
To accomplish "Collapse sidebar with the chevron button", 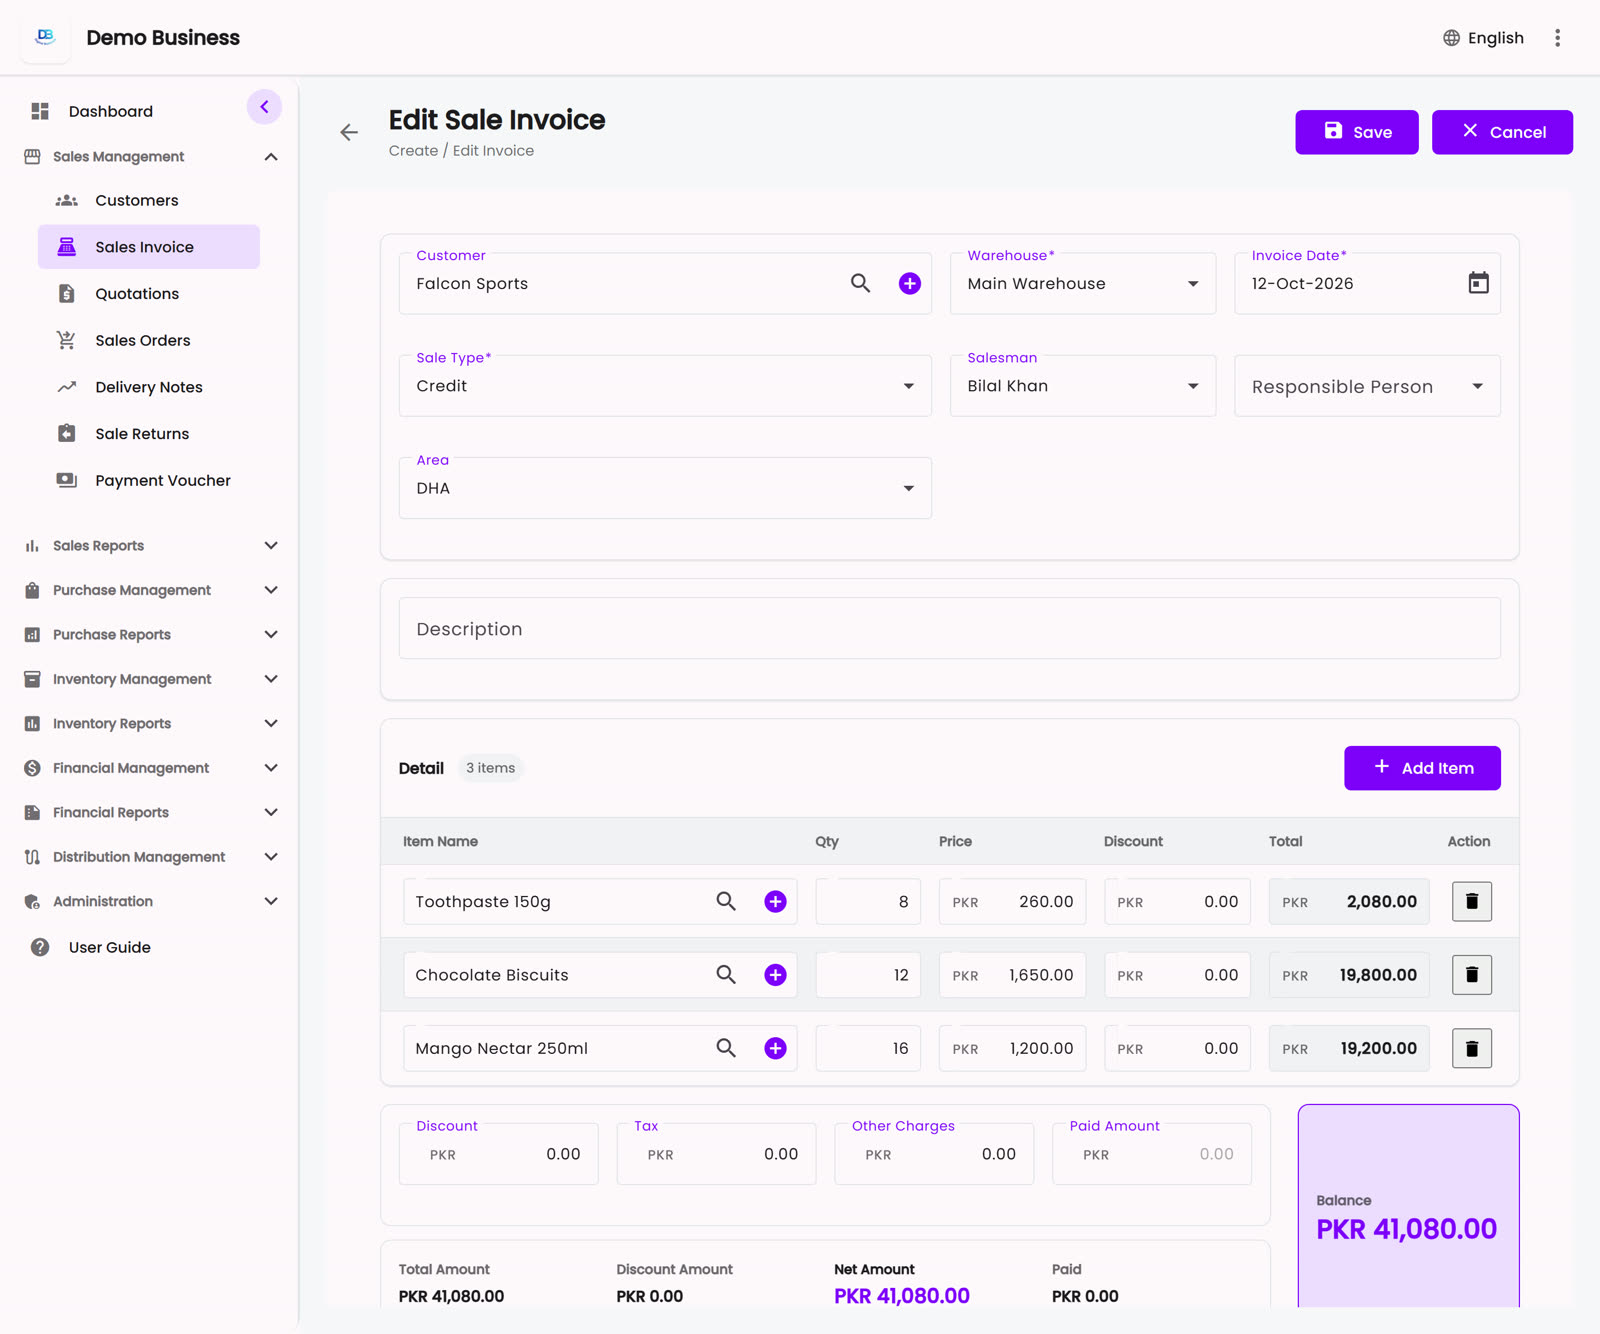I will (x=264, y=107).
